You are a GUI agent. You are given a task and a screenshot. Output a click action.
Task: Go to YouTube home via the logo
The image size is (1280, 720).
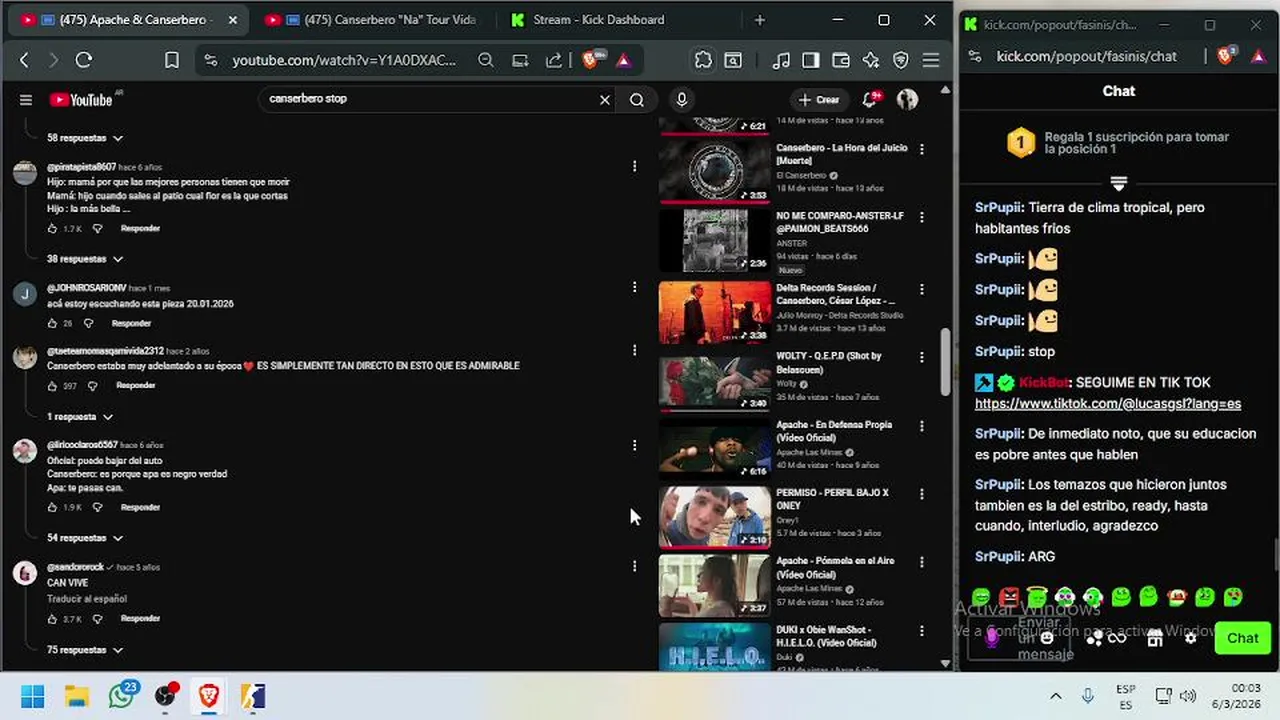[x=81, y=99]
